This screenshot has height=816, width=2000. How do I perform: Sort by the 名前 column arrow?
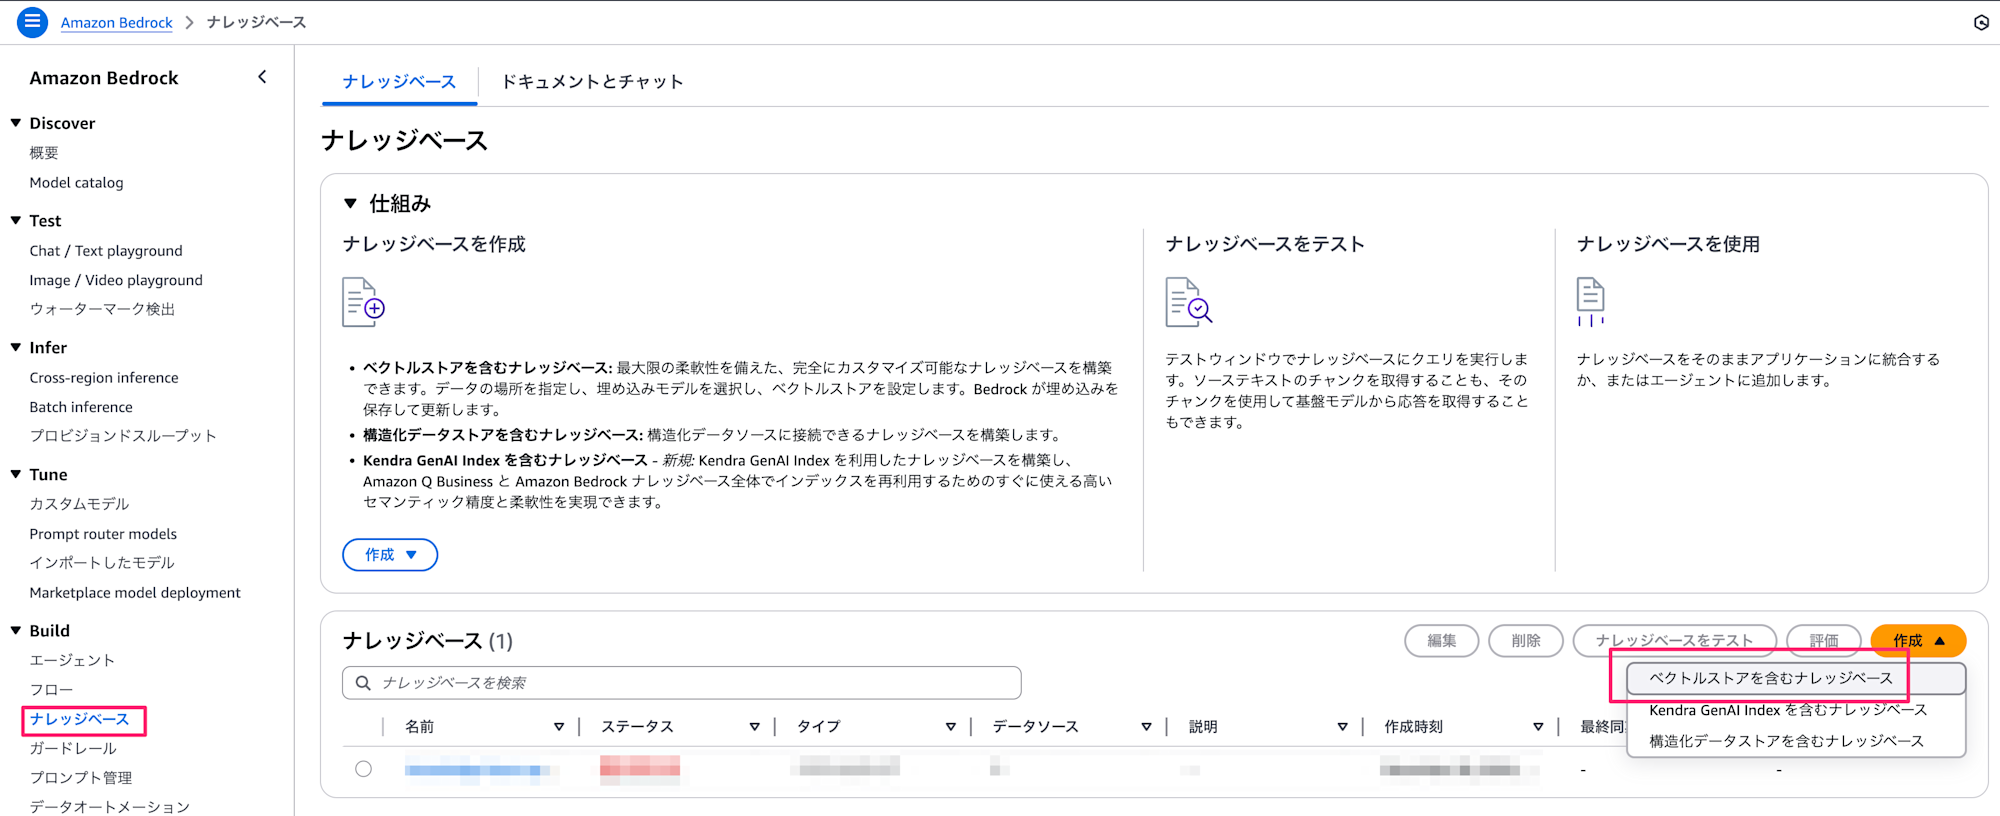pos(559,727)
